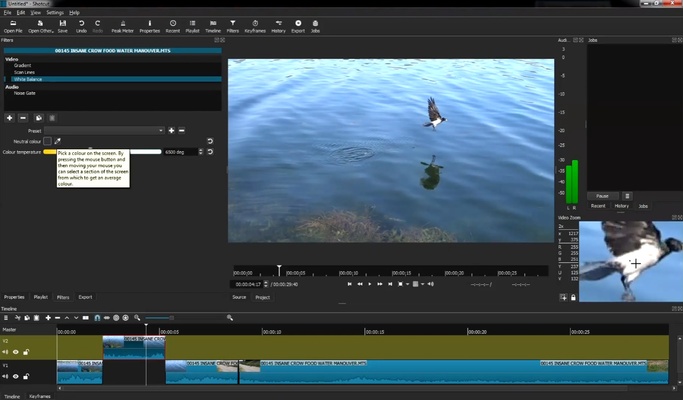Pick neutral colour with eyedropper icon
This screenshot has height=400, width=683.
(x=57, y=141)
